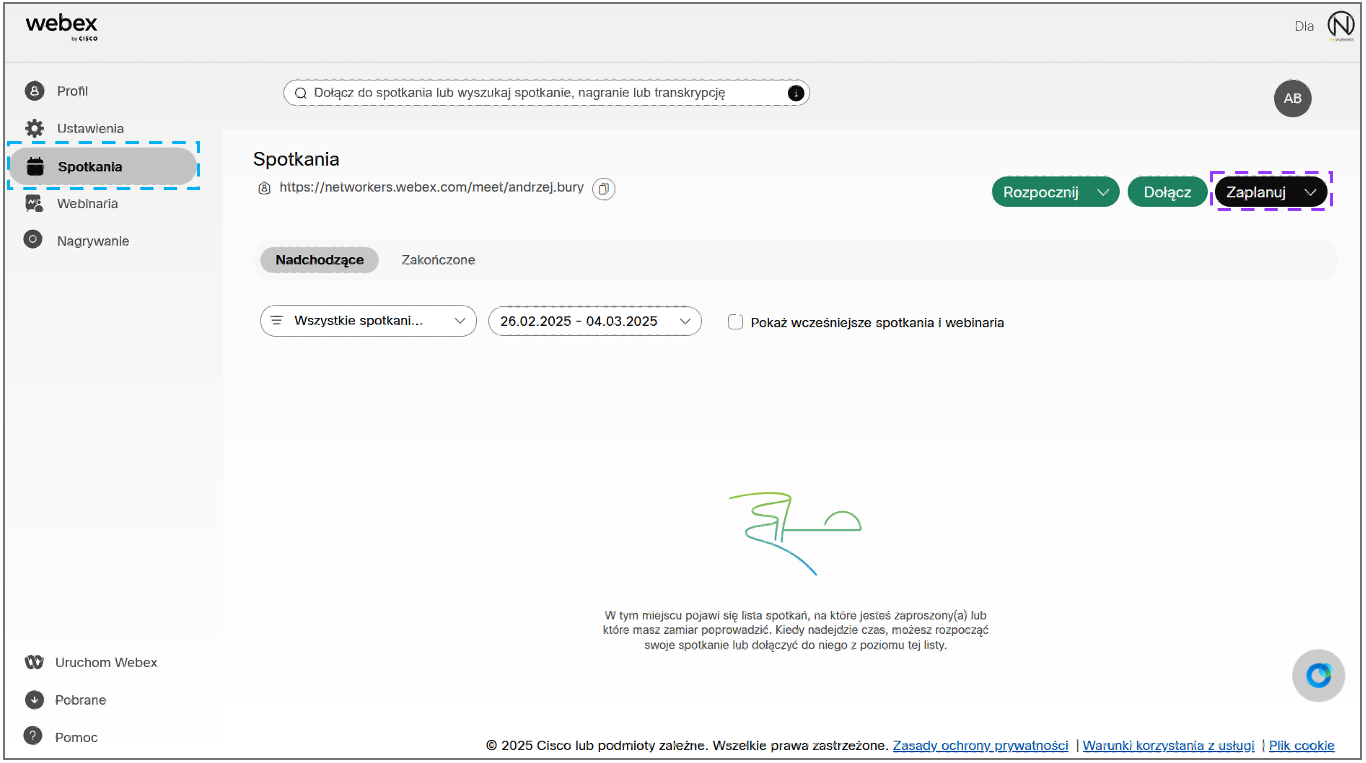Image resolution: width=1366 pixels, height=763 pixels.
Task: Open the AB user avatar menu
Action: [1292, 98]
